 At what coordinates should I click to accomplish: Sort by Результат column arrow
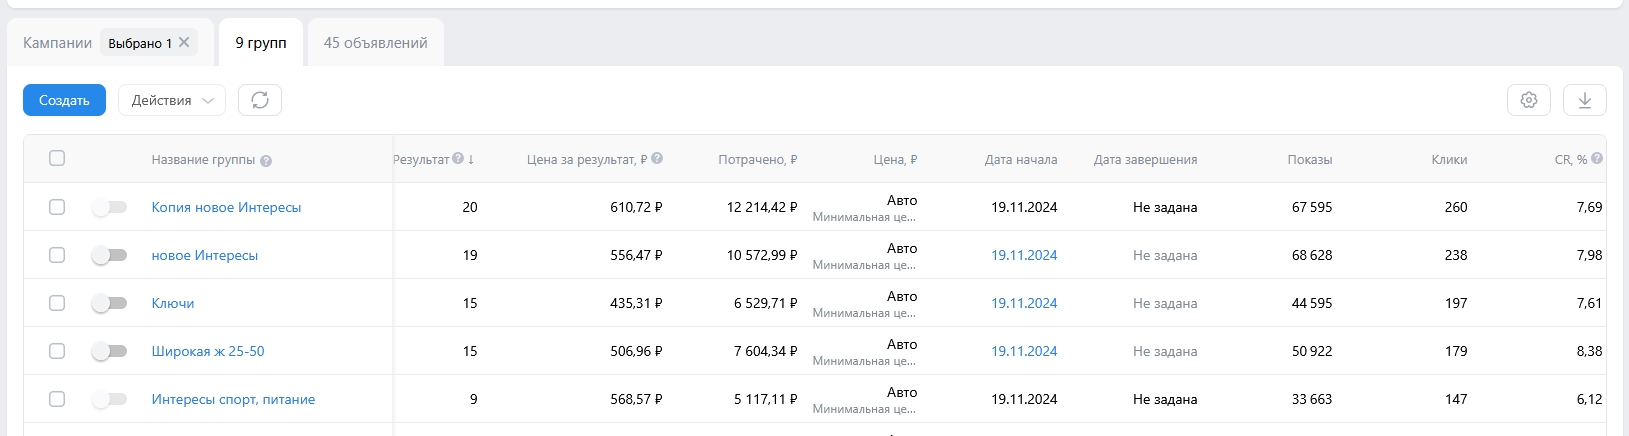click(471, 160)
